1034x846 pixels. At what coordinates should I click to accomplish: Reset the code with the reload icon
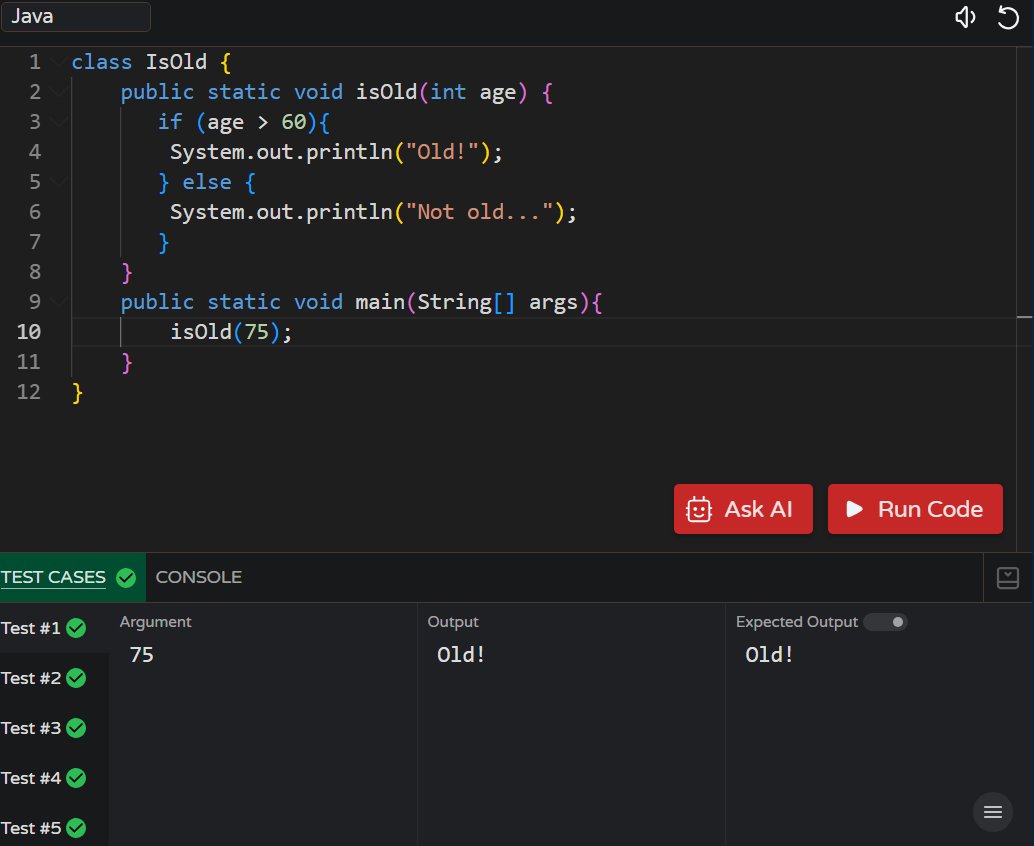[1008, 17]
